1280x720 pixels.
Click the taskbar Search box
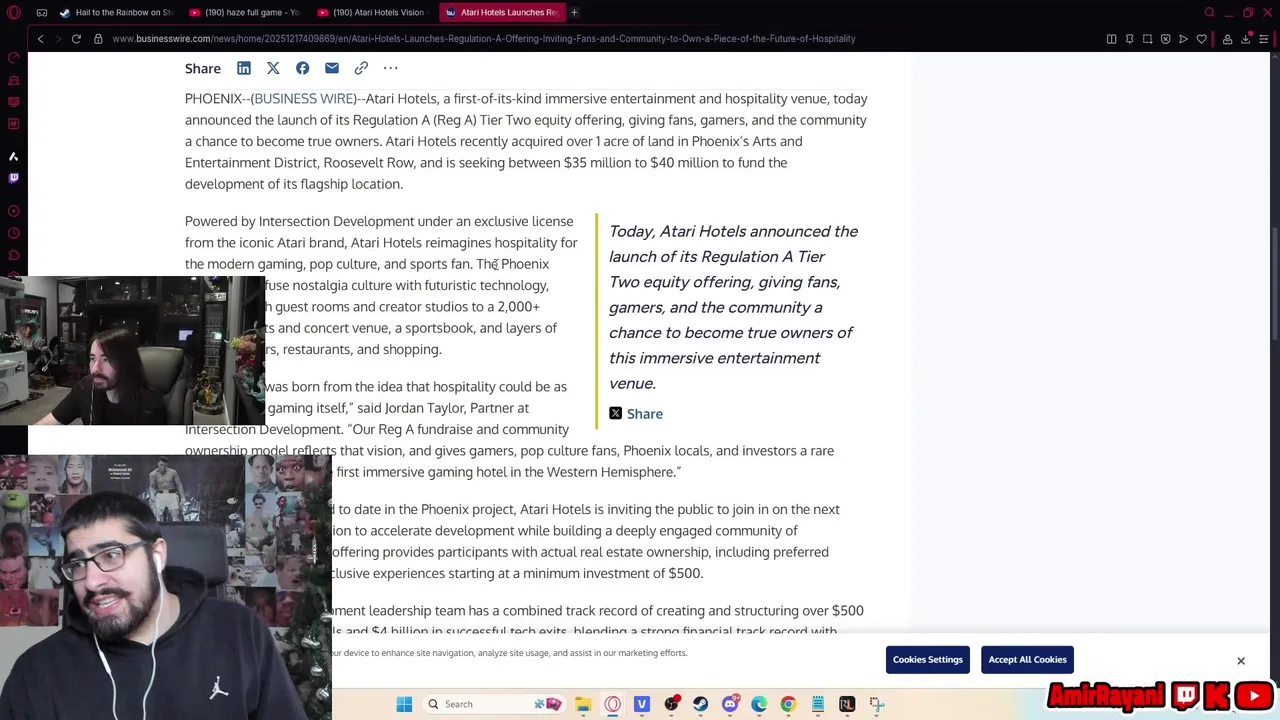coord(494,704)
